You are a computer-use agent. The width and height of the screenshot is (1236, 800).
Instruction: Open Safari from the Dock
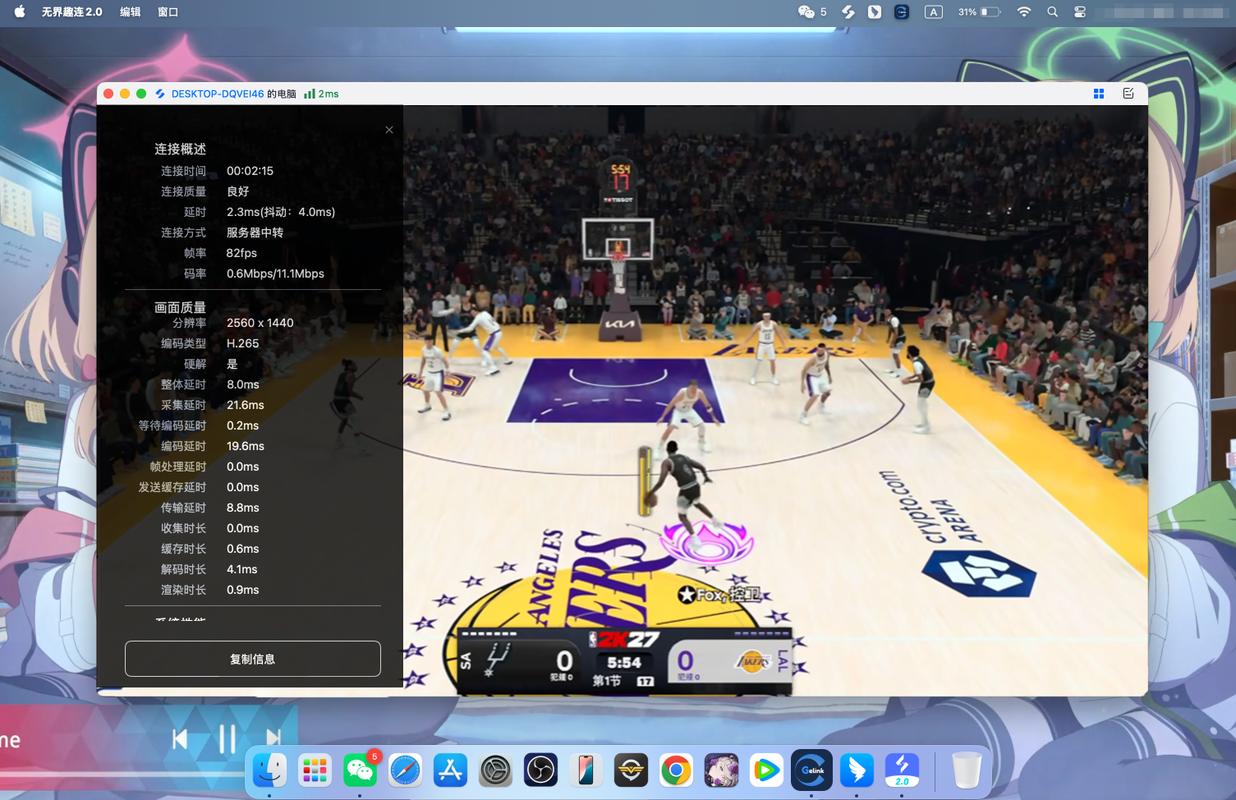405,770
